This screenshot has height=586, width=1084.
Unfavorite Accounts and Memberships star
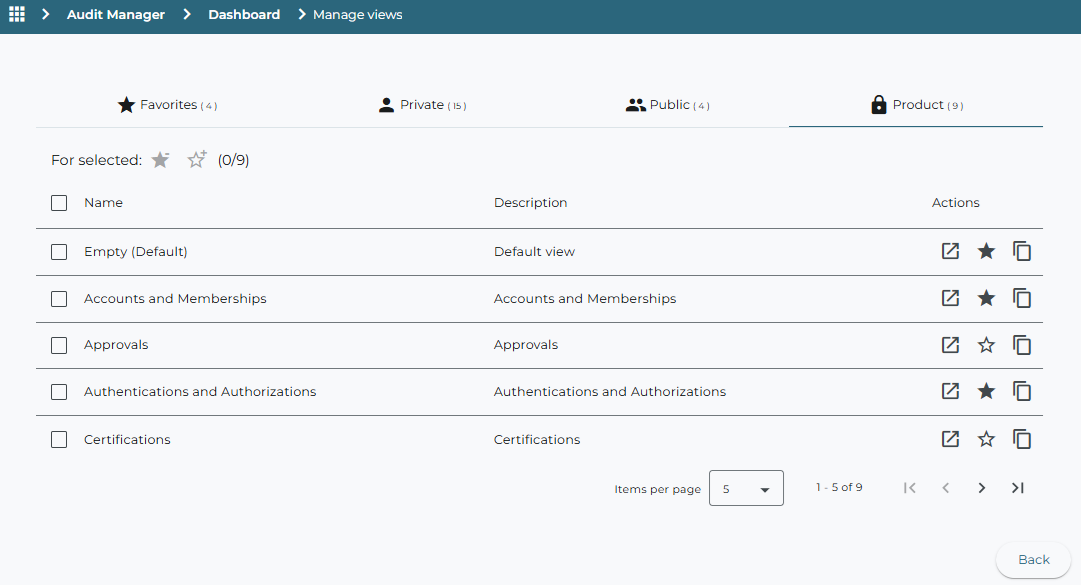pos(987,298)
